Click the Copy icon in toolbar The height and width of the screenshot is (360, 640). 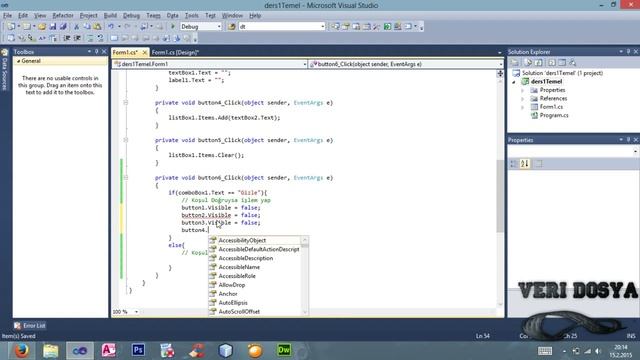coord(87,27)
